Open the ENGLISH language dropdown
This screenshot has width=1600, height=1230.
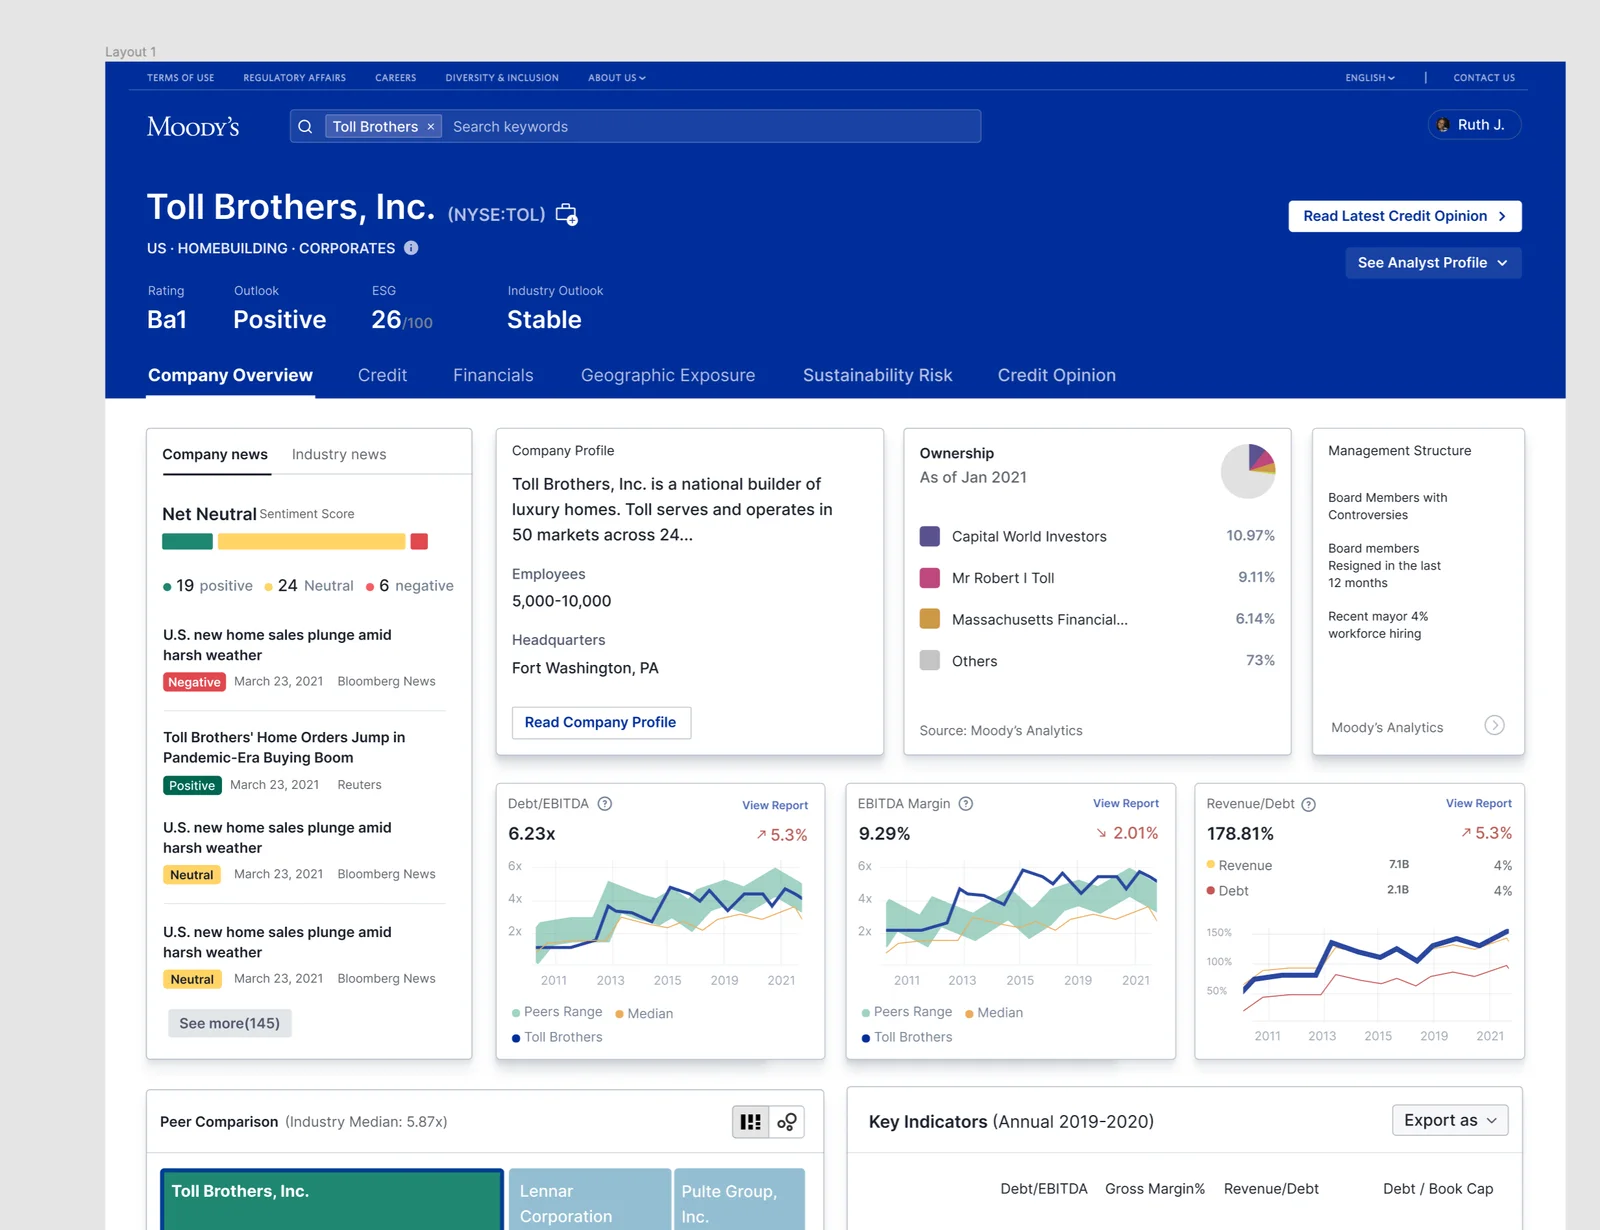[x=1370, y=78]
